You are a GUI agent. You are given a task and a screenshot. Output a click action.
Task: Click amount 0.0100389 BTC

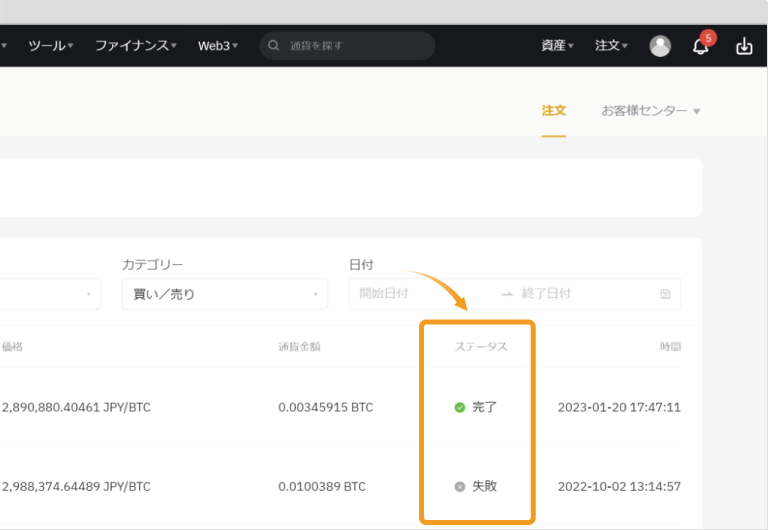(322, 487)
